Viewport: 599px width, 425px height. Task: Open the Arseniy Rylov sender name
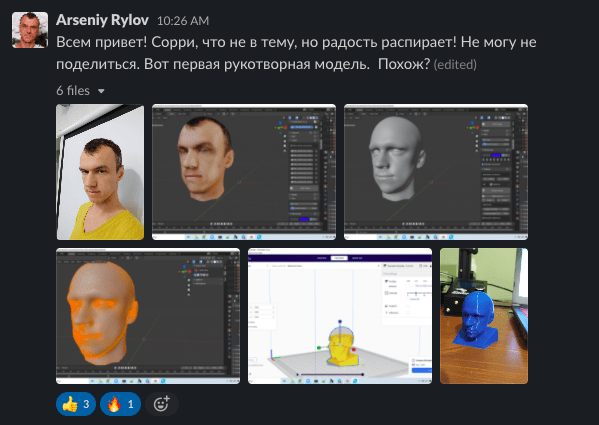click(102, 20)
